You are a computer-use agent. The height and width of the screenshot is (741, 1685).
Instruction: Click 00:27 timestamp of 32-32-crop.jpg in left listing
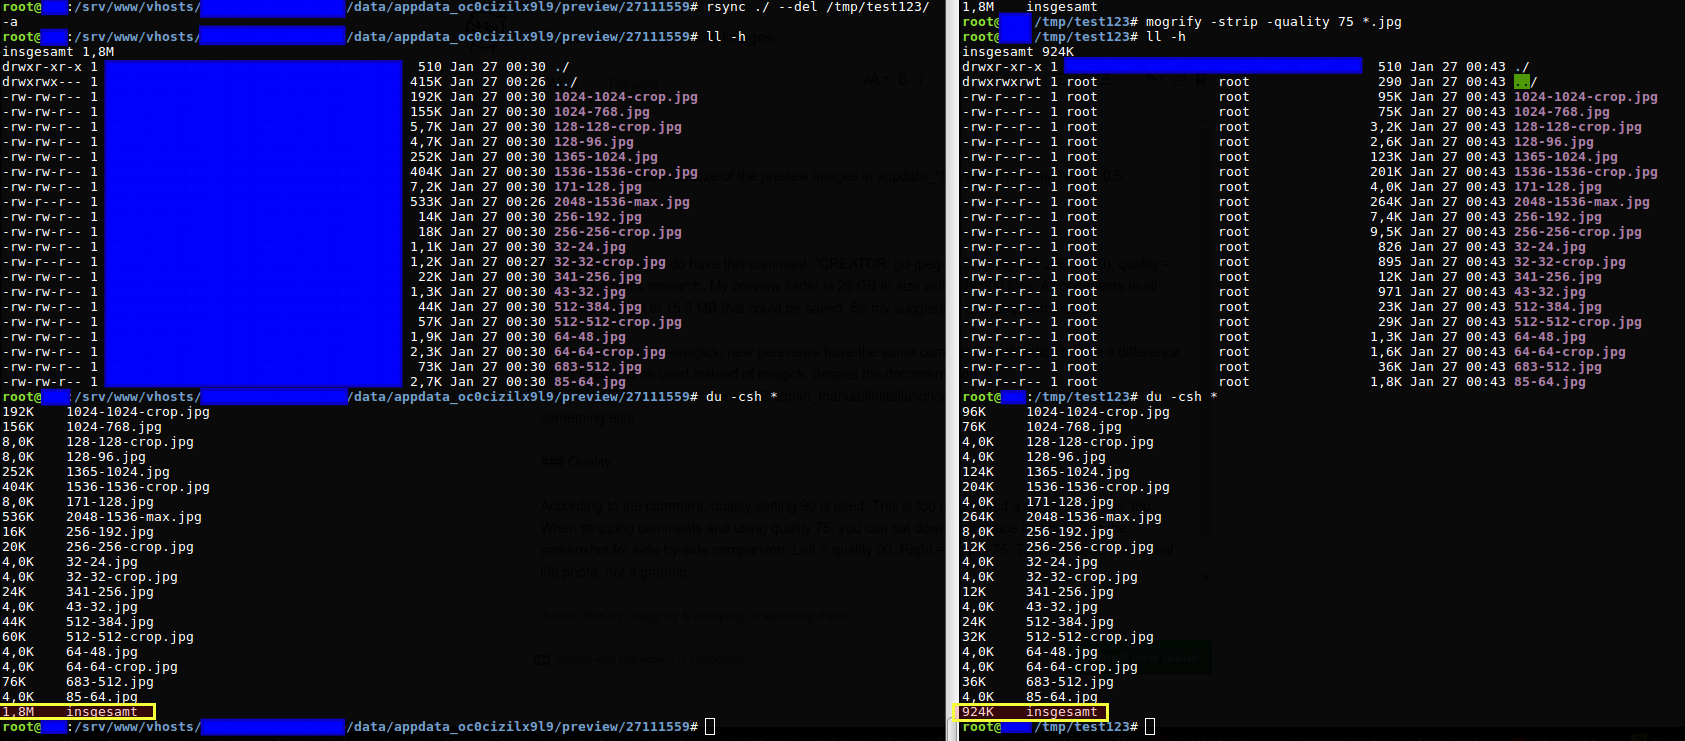point(526,262)
